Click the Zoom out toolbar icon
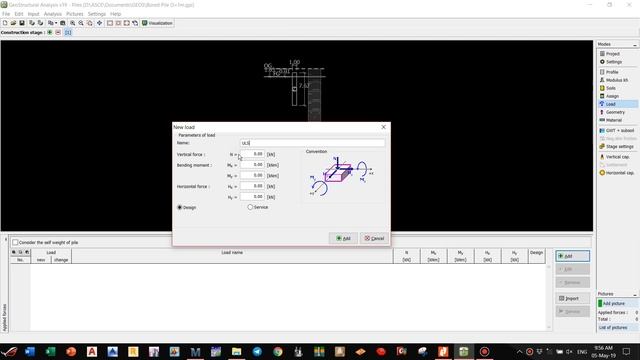 [81, 23]
